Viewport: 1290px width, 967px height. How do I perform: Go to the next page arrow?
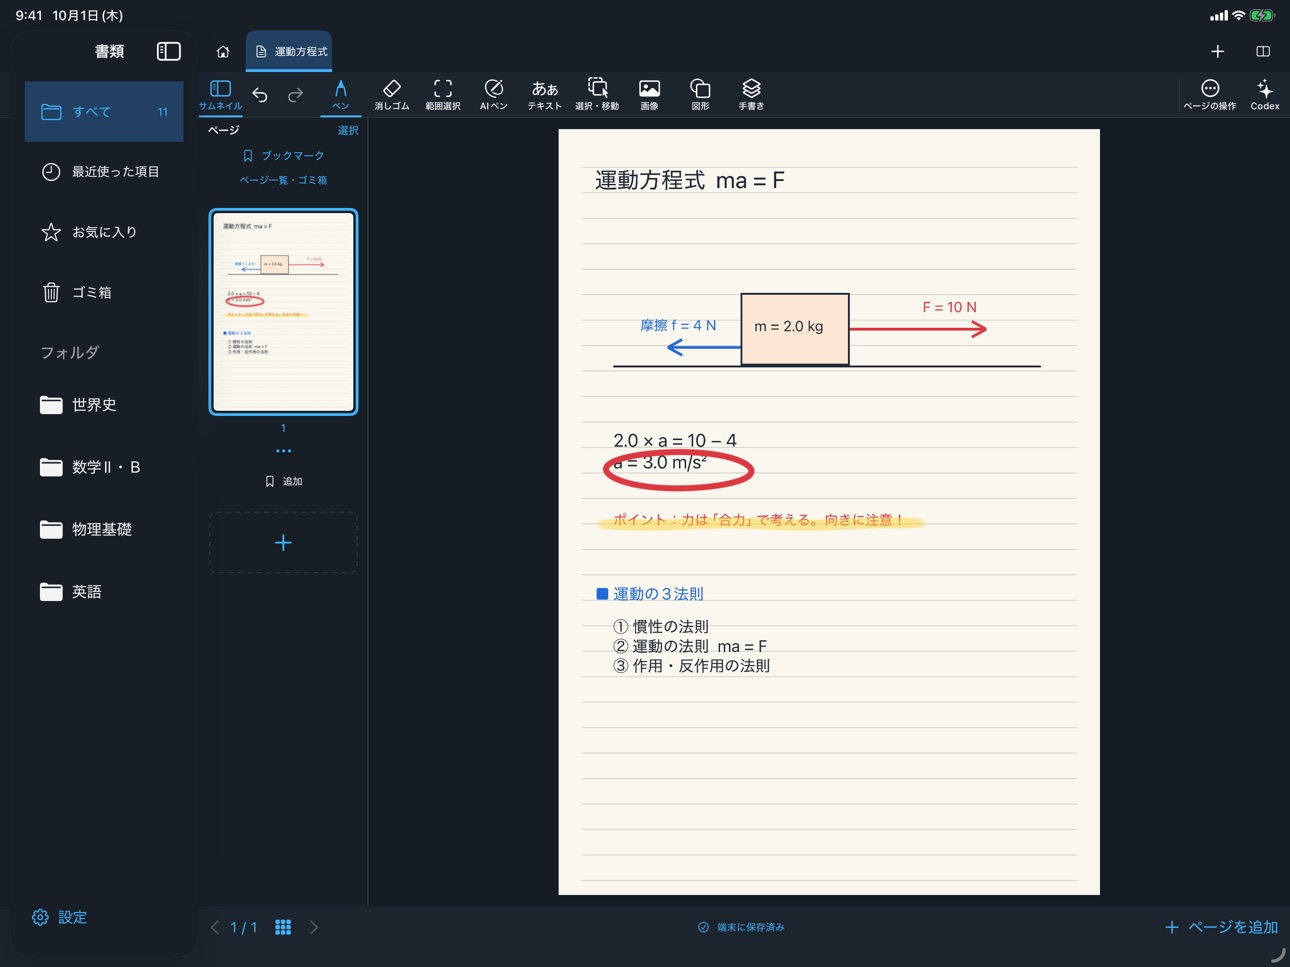(314, 927)
